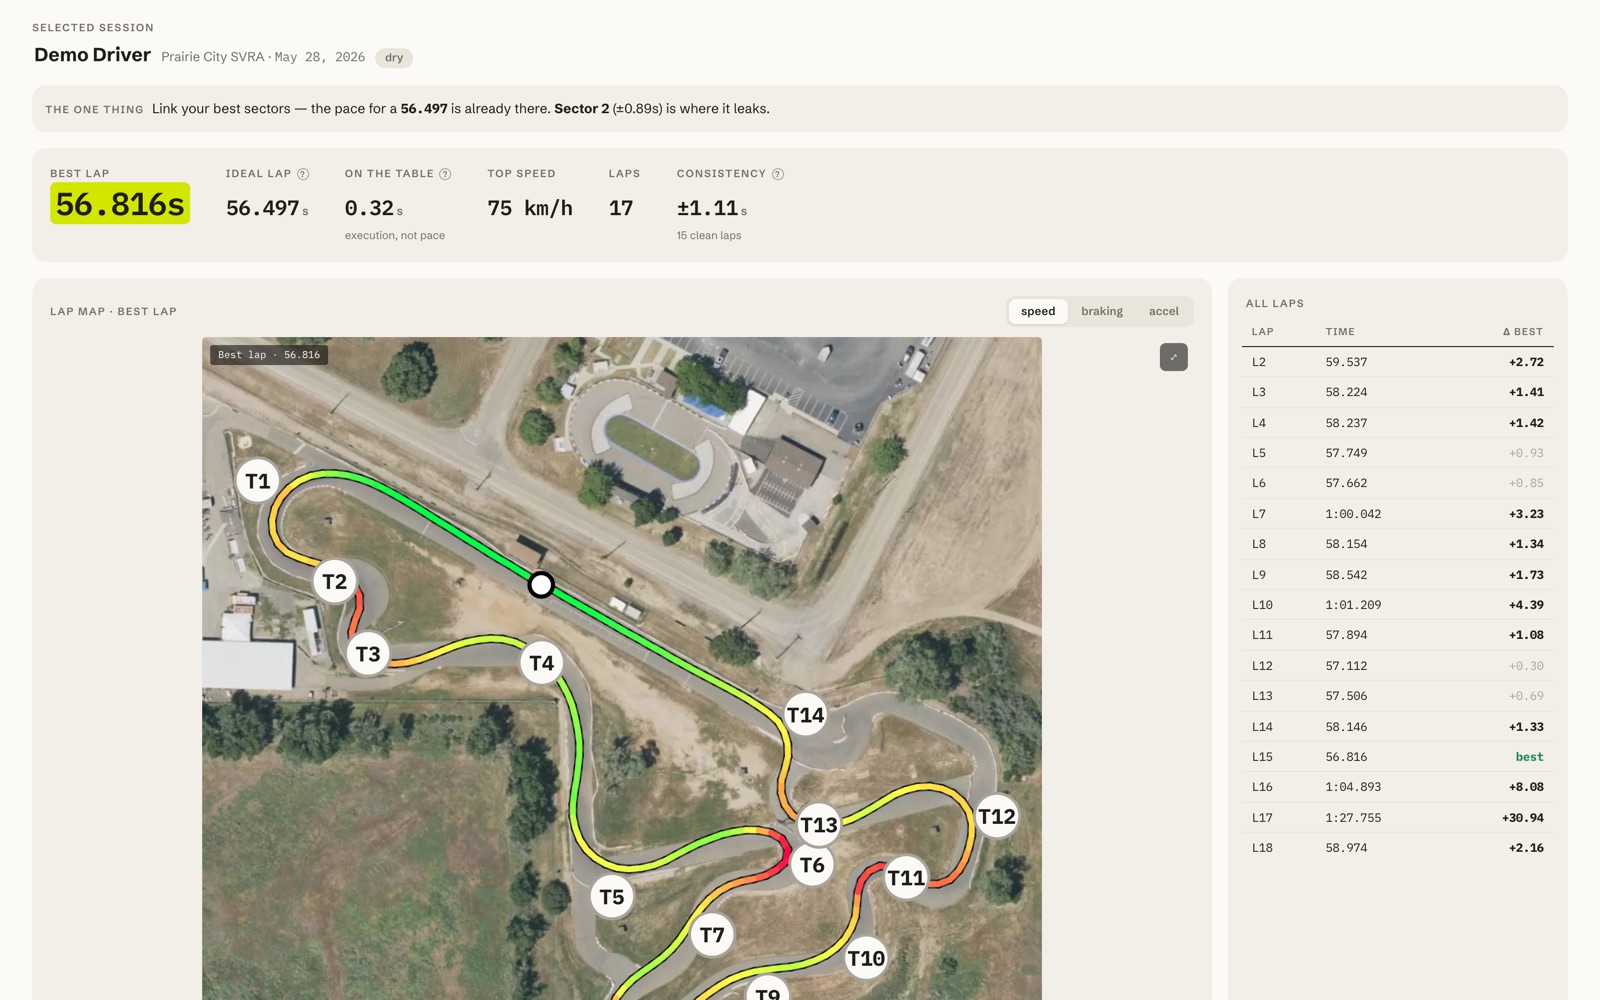Select the T6 corner marker

812,865
